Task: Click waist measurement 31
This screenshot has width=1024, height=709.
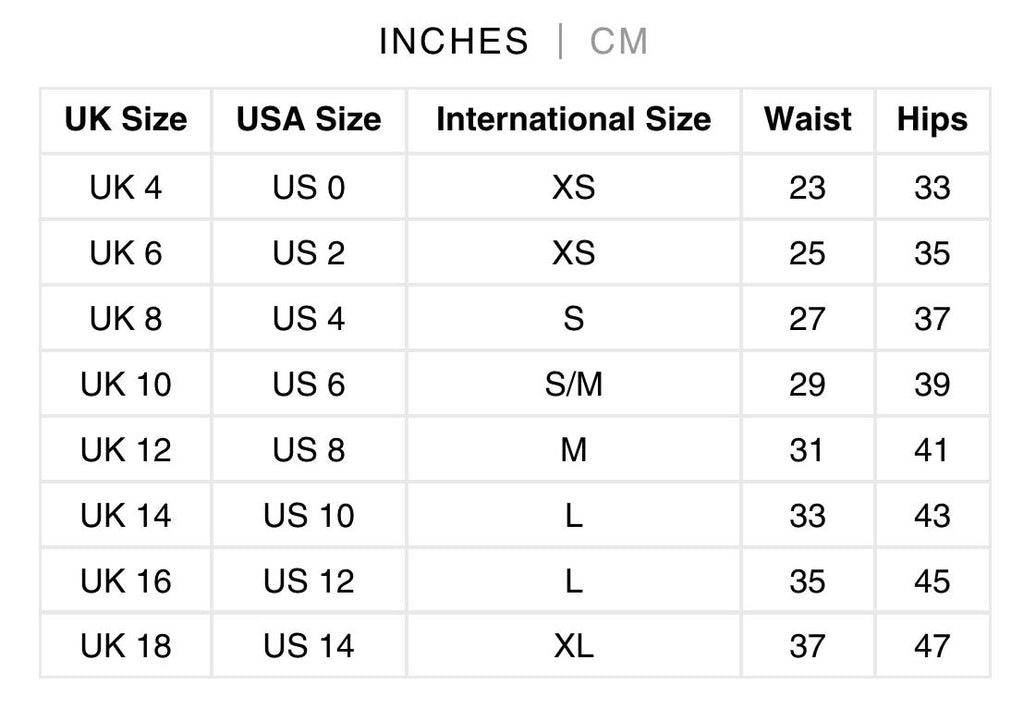Action: coord(807,450)
